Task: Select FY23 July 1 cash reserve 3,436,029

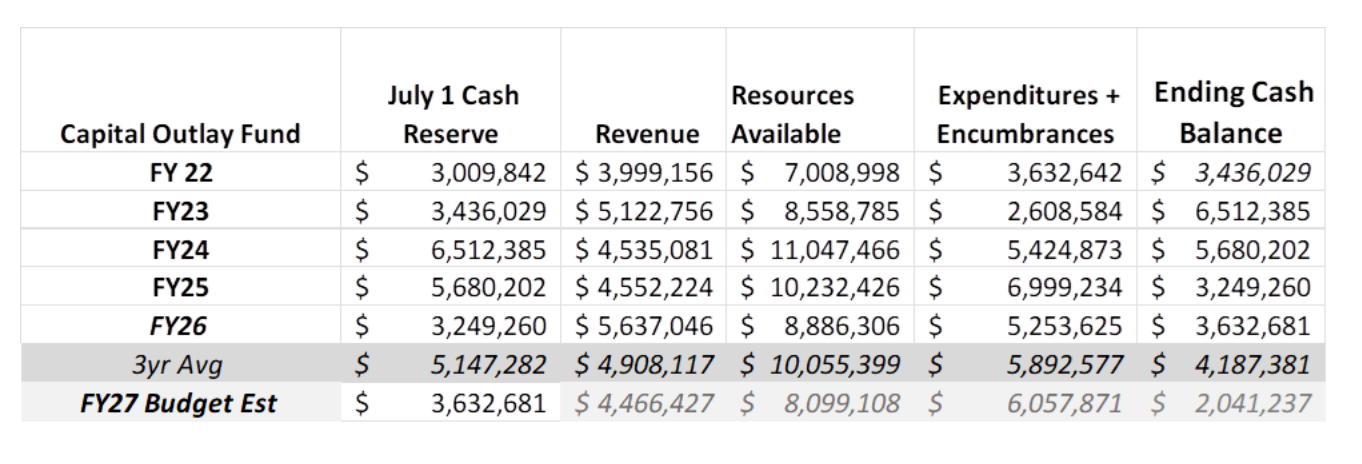Action: [488, 212]
